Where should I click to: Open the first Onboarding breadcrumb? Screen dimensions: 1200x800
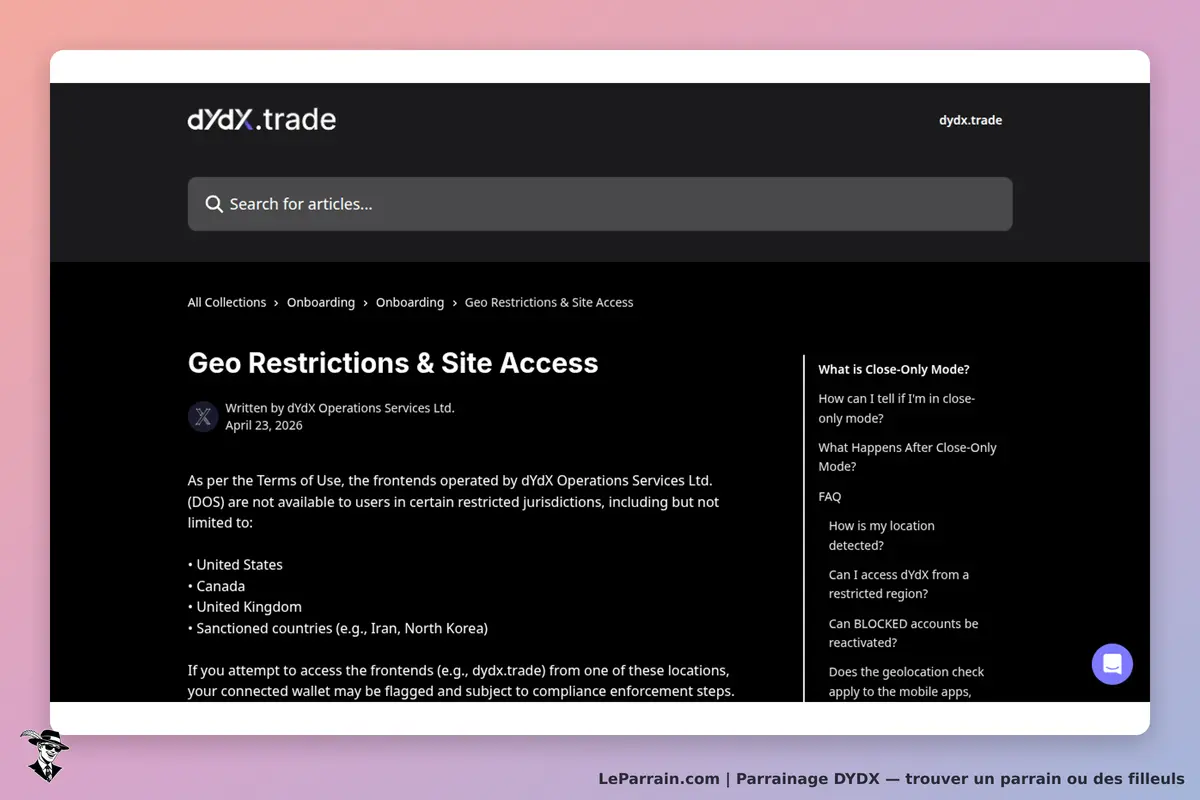321,302
